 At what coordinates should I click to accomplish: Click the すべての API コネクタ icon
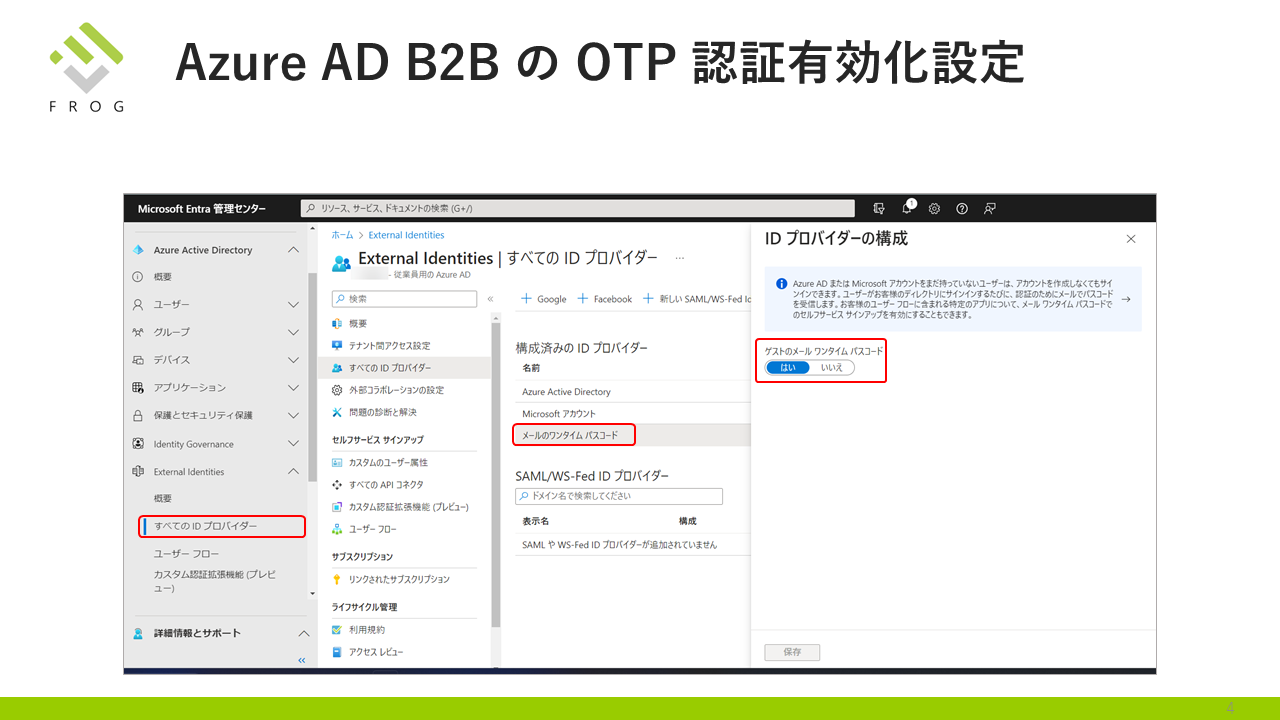click(337, 485)
